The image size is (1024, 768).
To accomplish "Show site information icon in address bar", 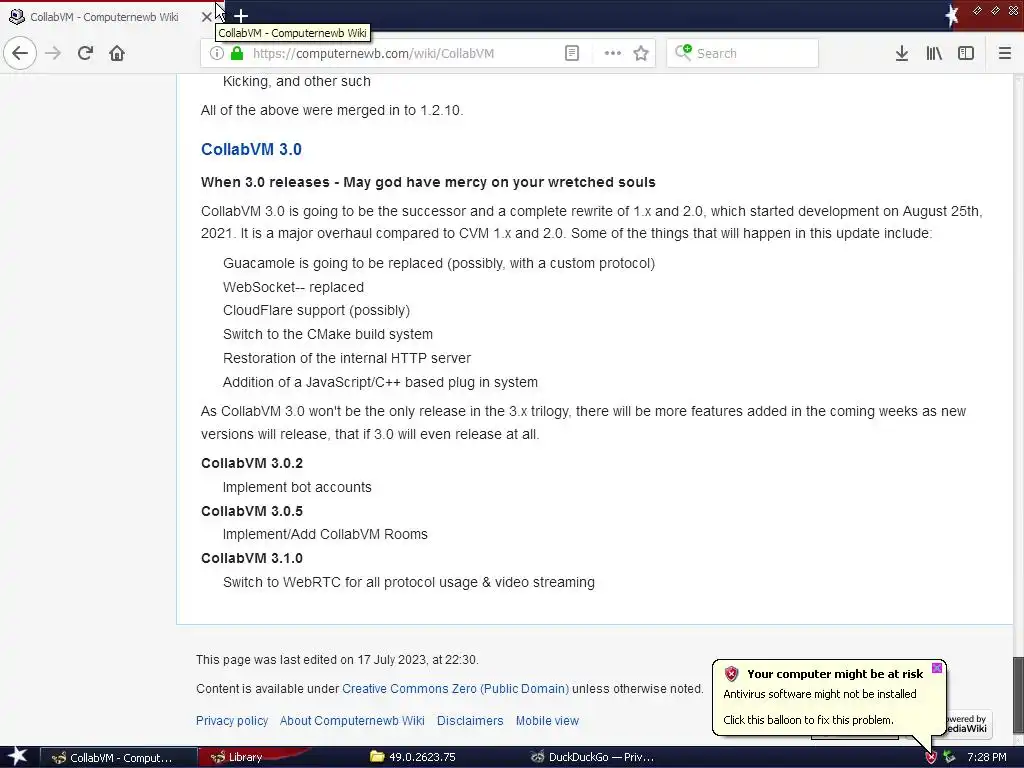I will tap(217, 53).
